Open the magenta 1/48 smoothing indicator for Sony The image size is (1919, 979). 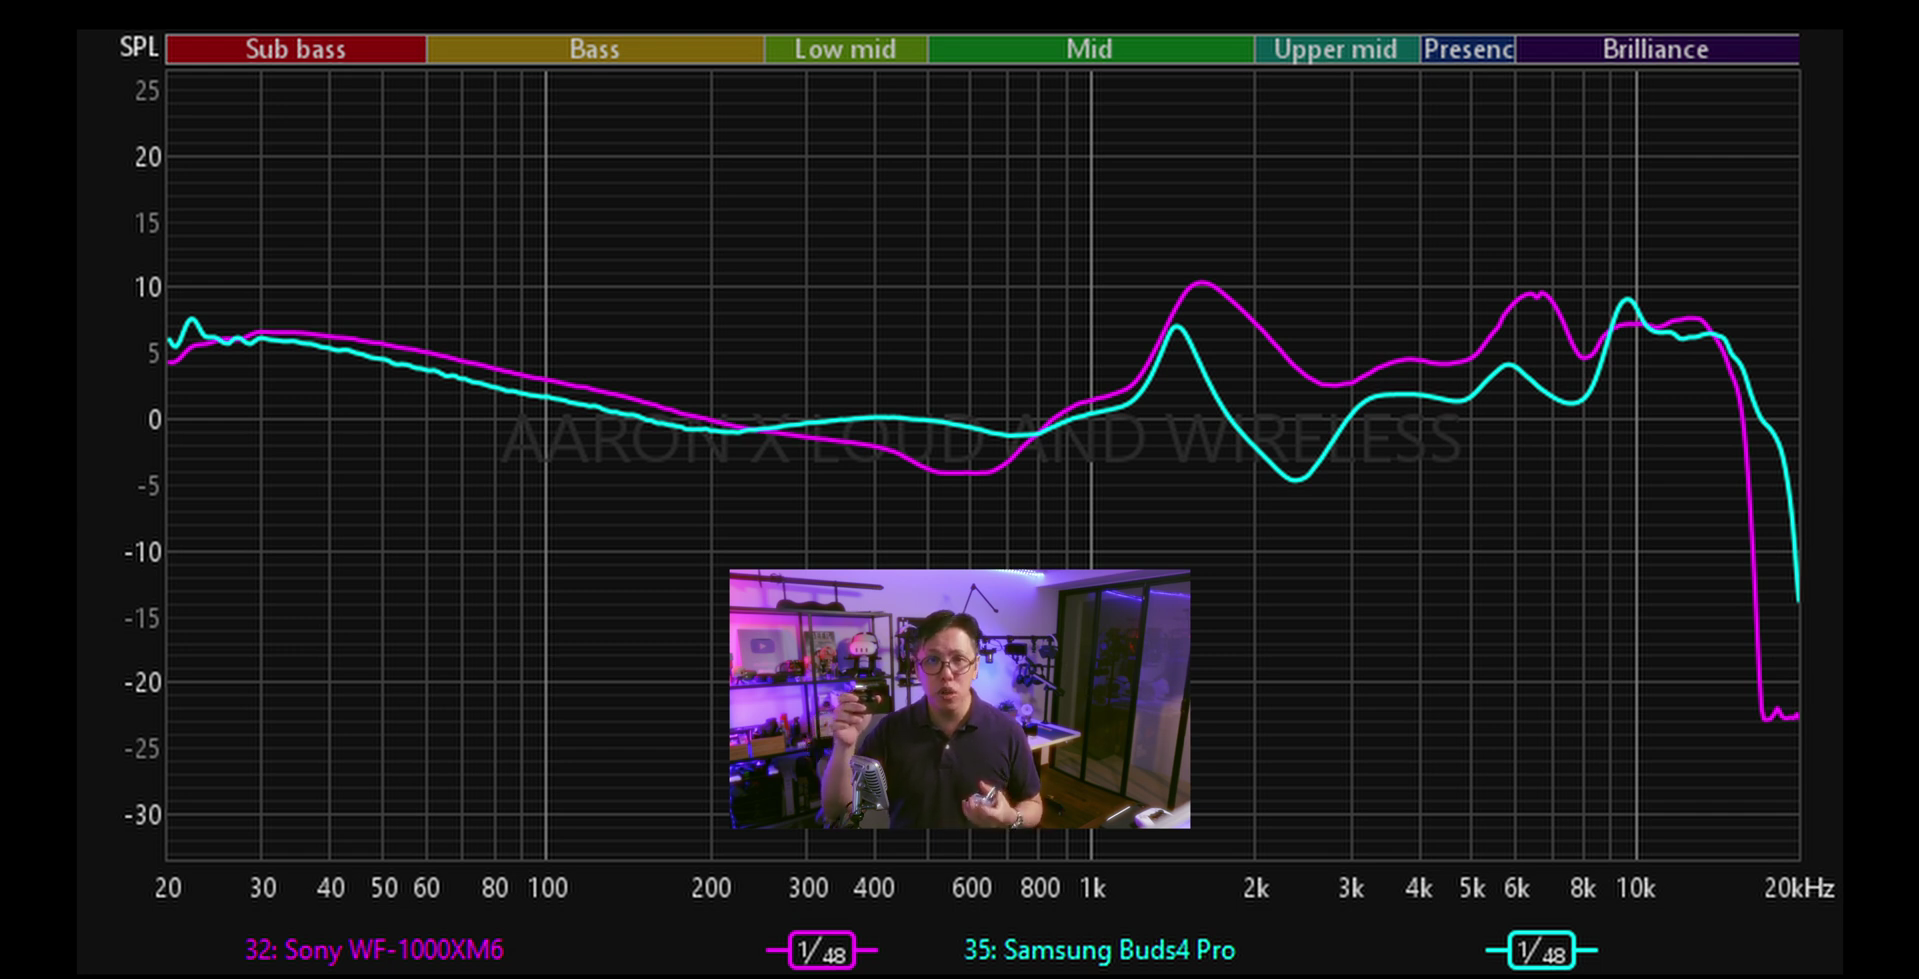[x=822, y=950]
